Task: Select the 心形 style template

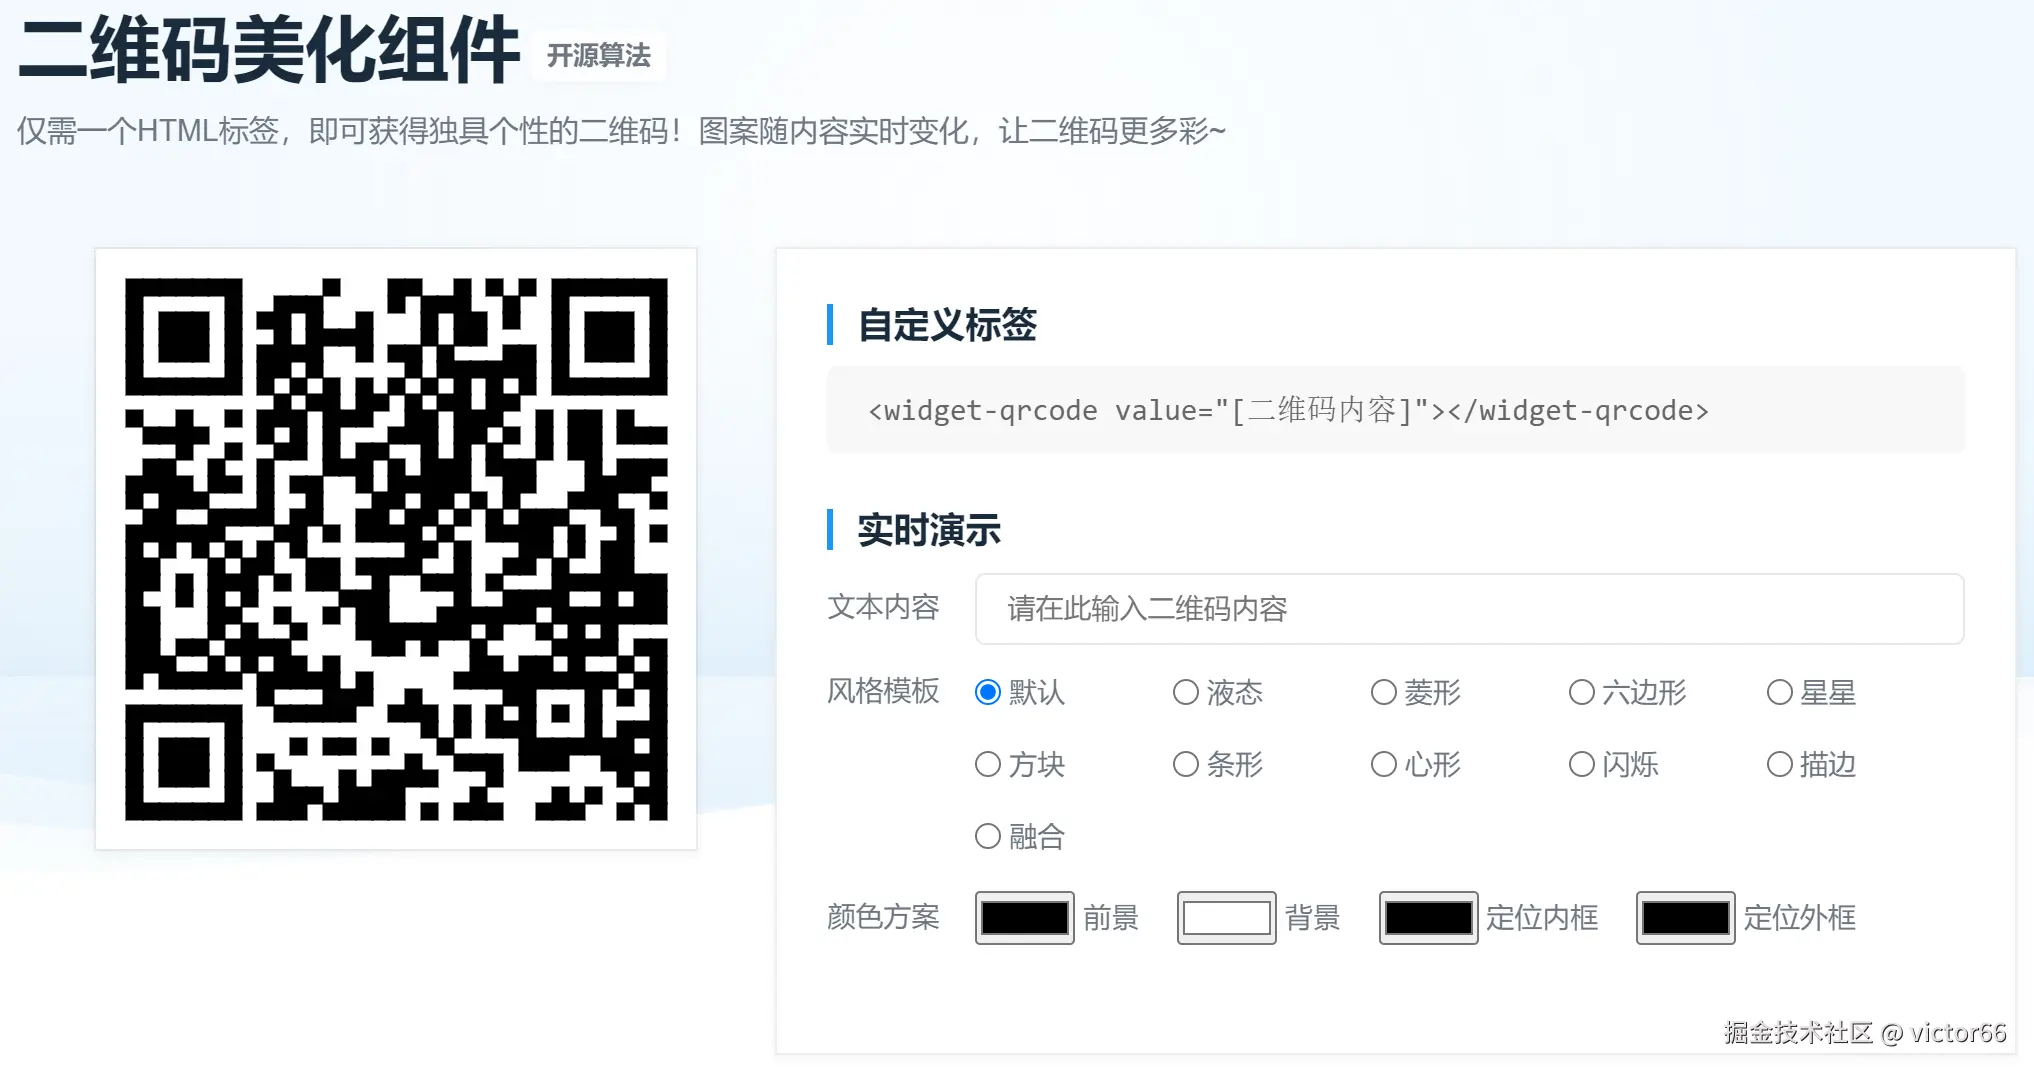Action: (1383, 764)
